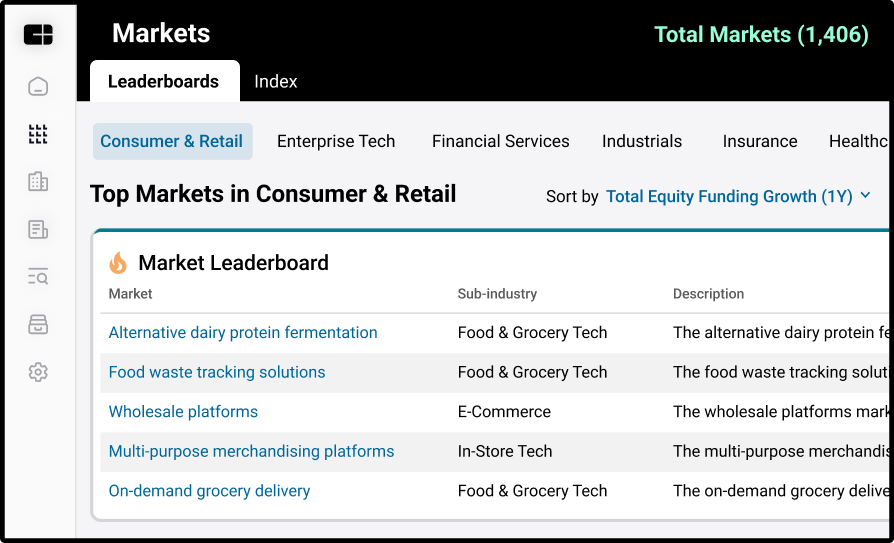Open the Wholesale platforms market link
The height and width of the screenshot is (543, 894).
(x=183, y=411)
